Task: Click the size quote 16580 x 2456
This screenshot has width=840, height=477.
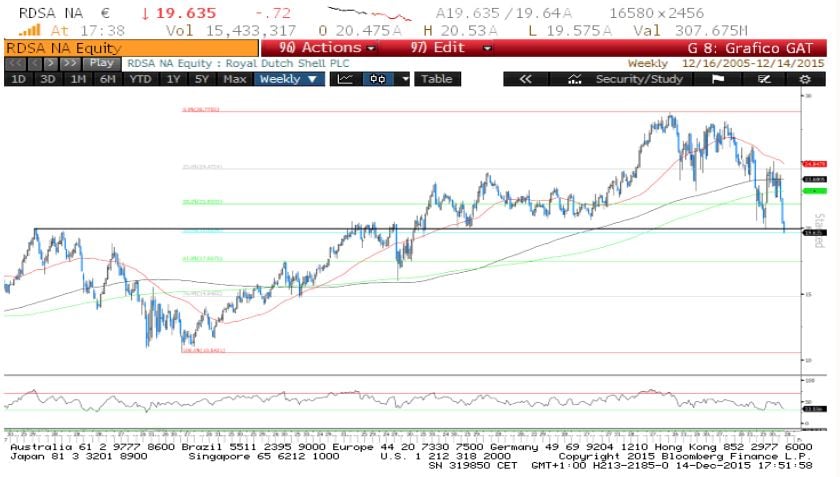Action: [657, 13]
